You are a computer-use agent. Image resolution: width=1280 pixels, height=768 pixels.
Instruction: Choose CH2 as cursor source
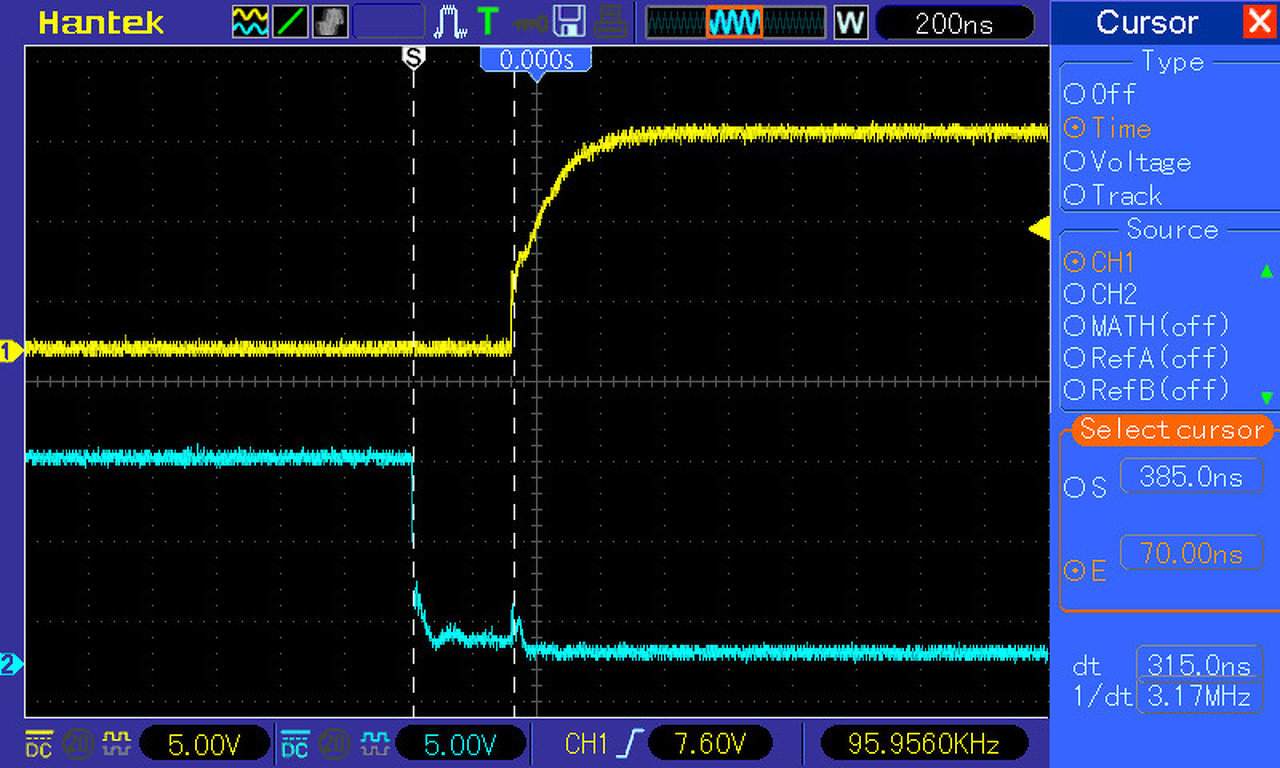click(x=1100, y=294)
